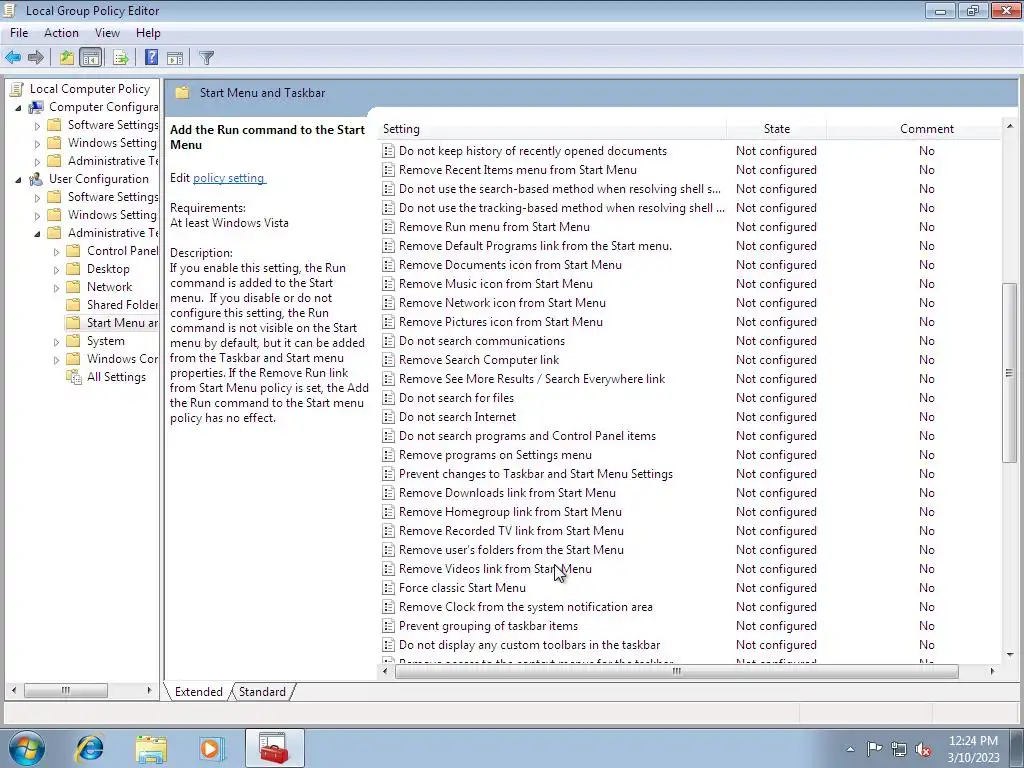Open Windows Media Player taskbar icon
The width and height of the screenshot is (1024, 768).
tap(212, 748)
